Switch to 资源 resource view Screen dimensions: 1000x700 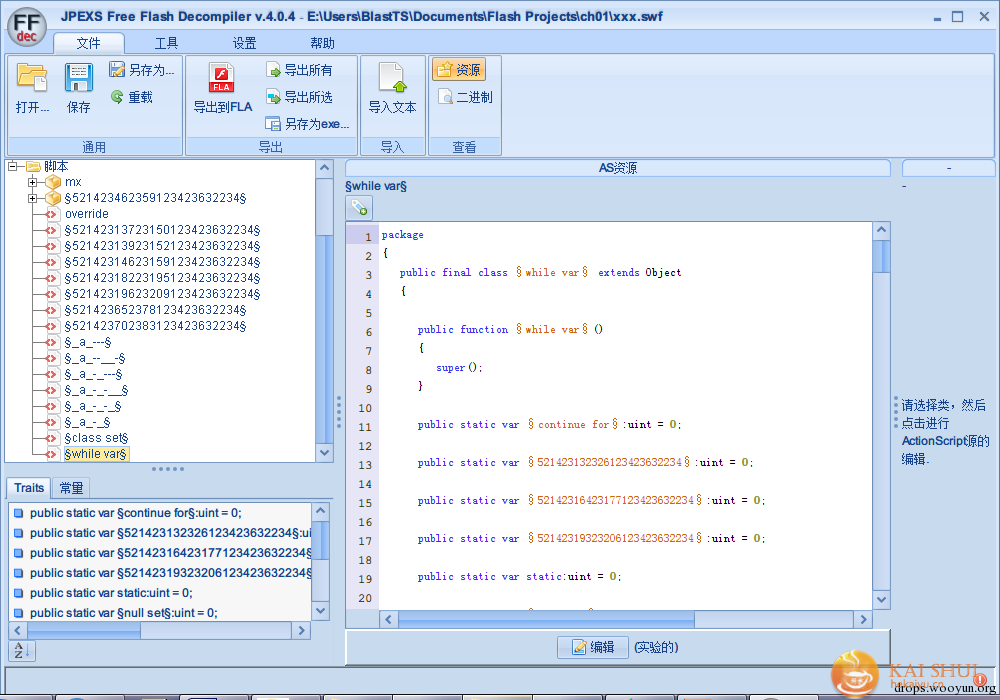[459, 69]
